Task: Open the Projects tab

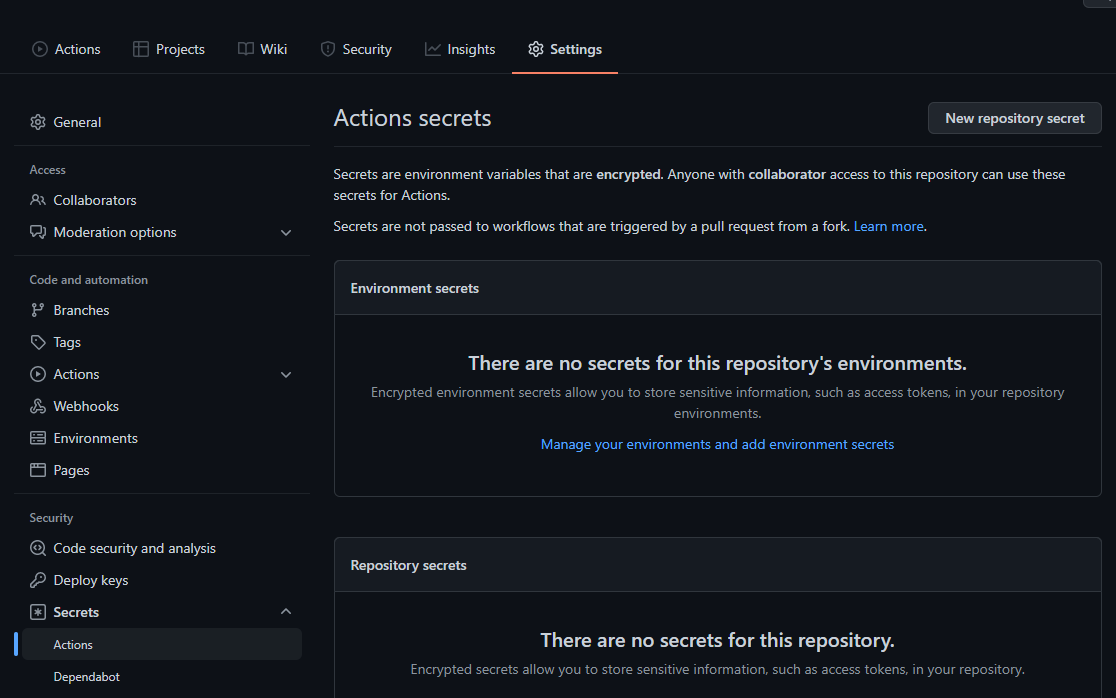Action: pyautogui.click(x=169, y=49)
